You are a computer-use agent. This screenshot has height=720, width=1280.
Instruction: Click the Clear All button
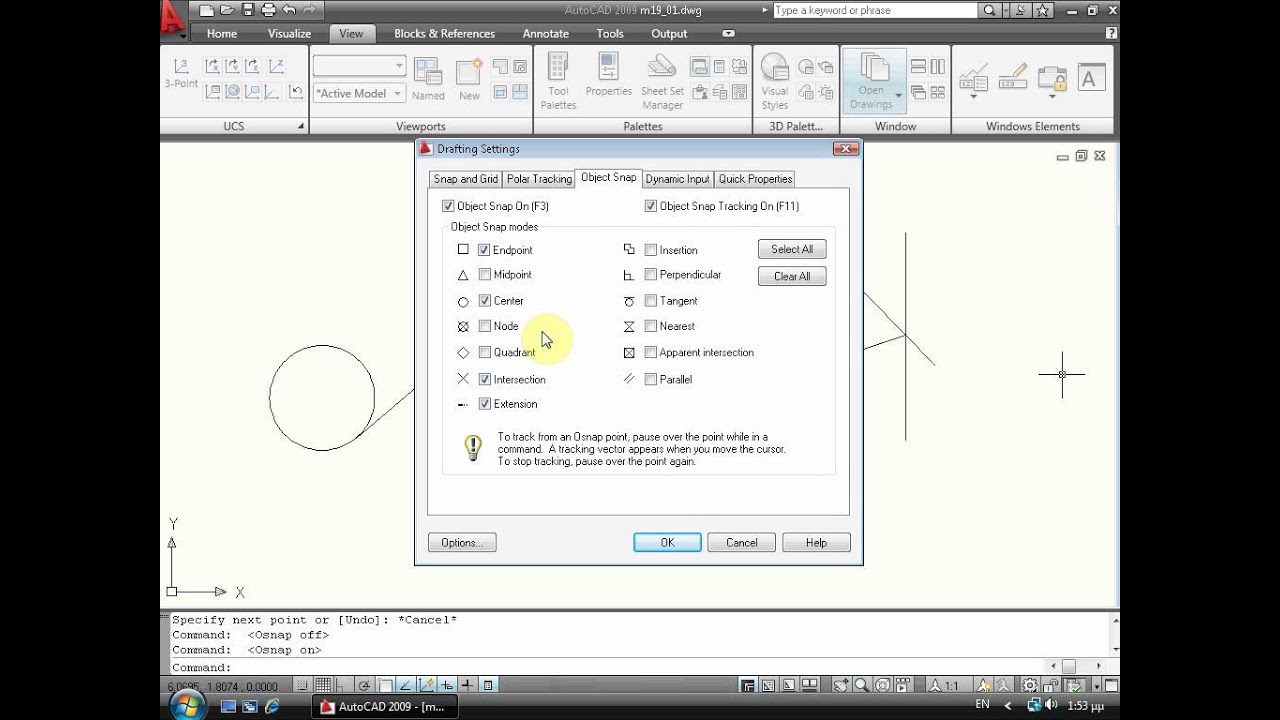(792, 276)
